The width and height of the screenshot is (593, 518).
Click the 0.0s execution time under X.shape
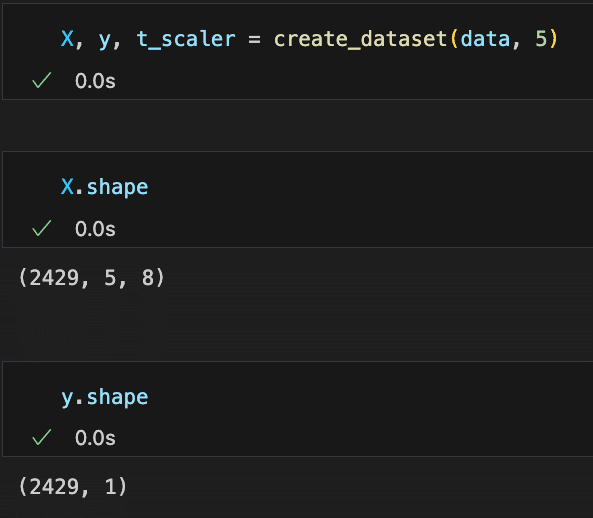point(95,229)
